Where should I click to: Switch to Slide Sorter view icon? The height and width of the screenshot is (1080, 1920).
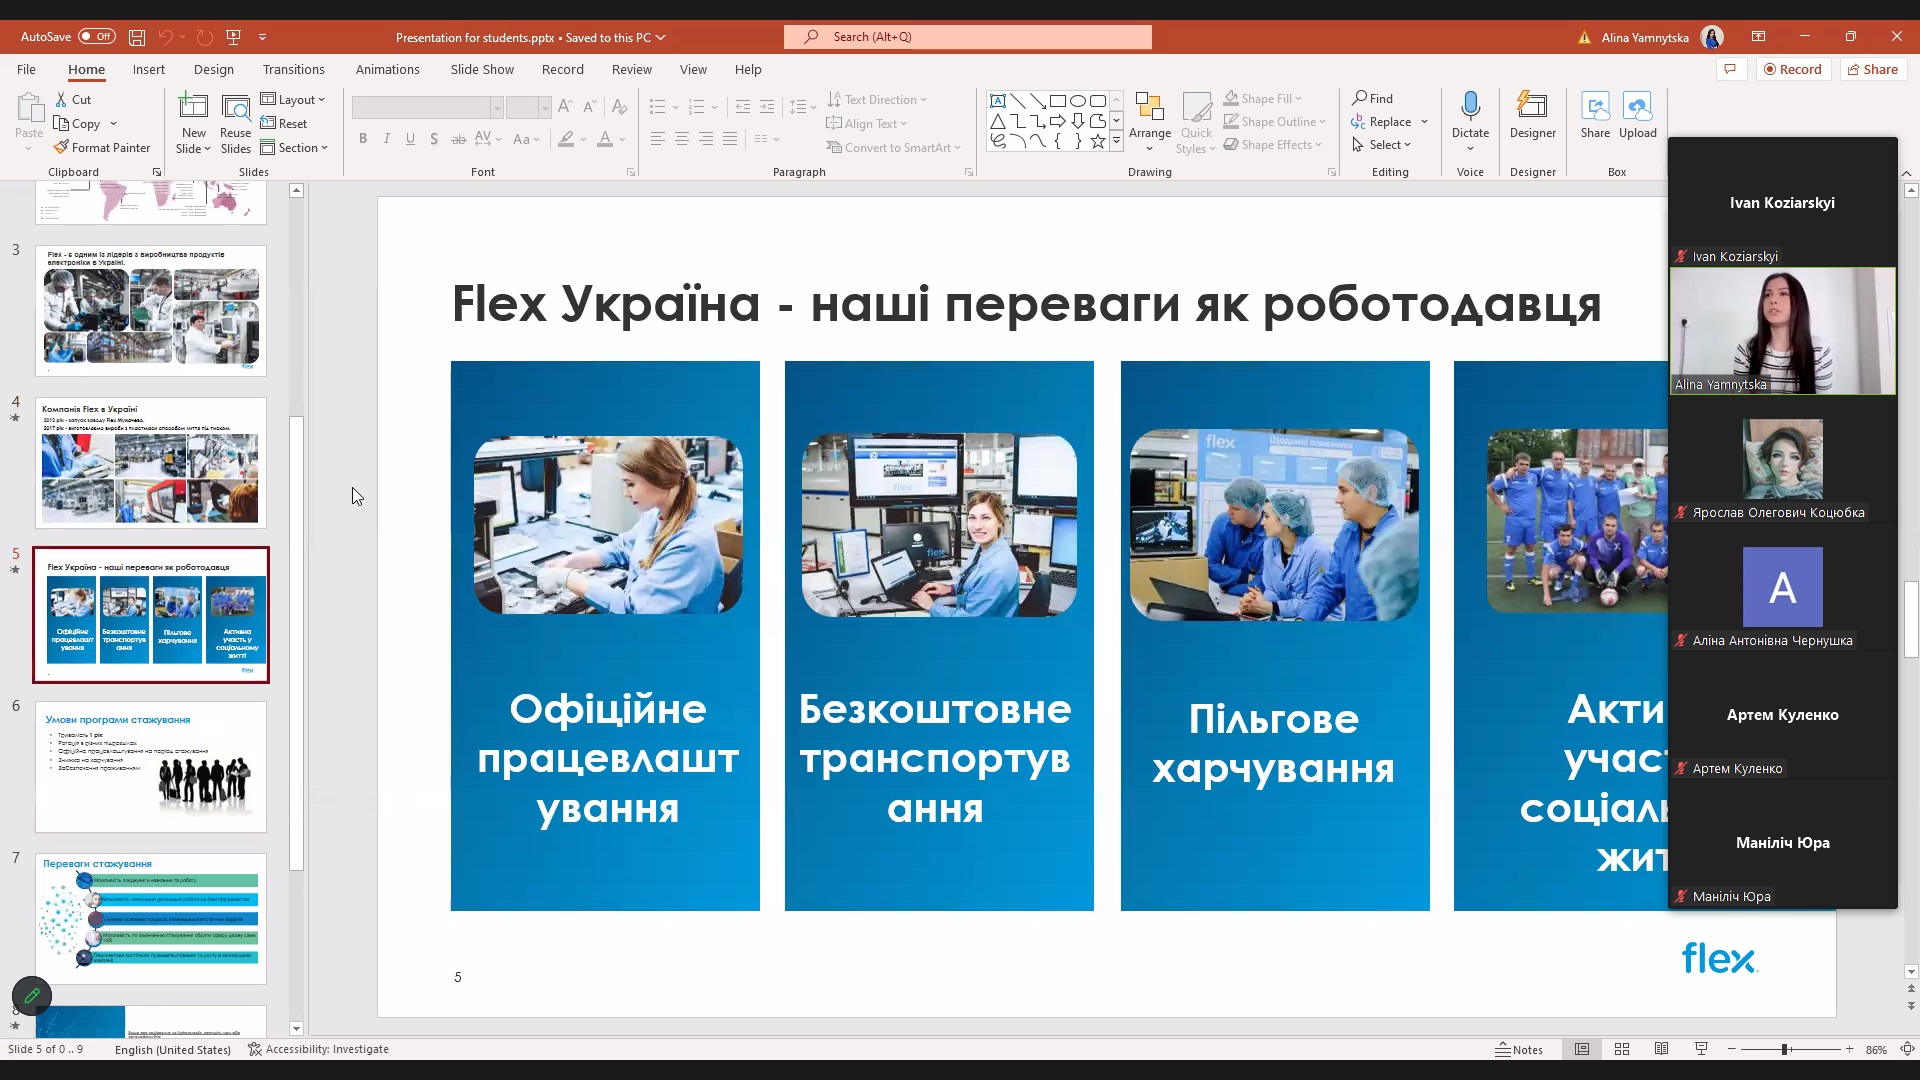(1622, 1049)
